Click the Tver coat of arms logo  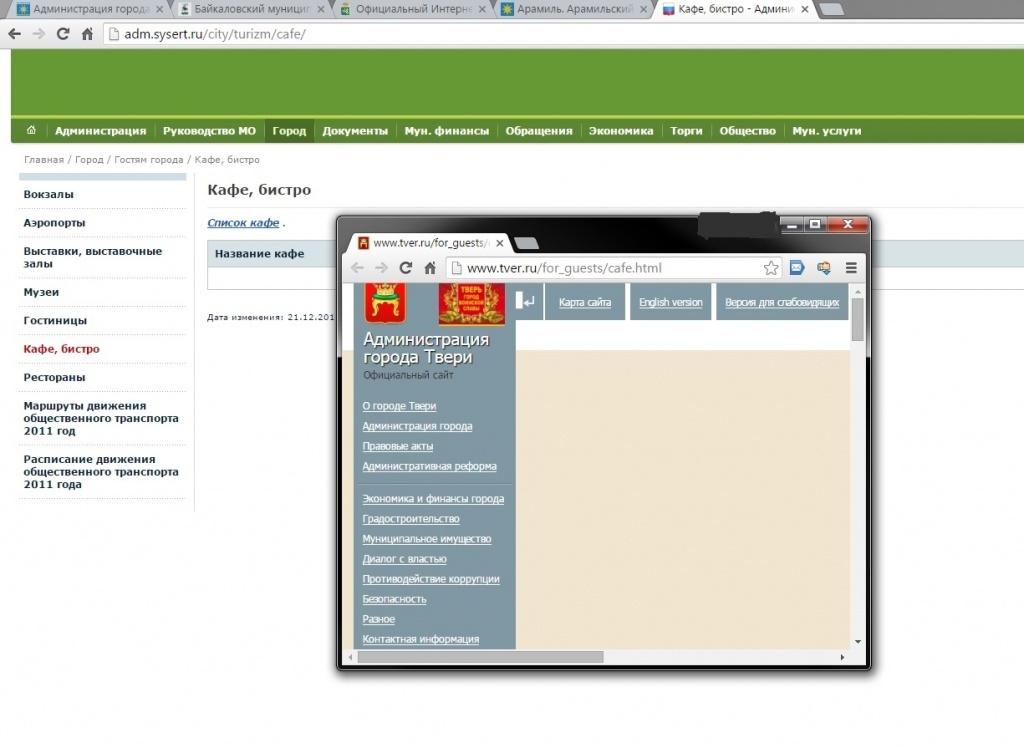coord(385,302)
